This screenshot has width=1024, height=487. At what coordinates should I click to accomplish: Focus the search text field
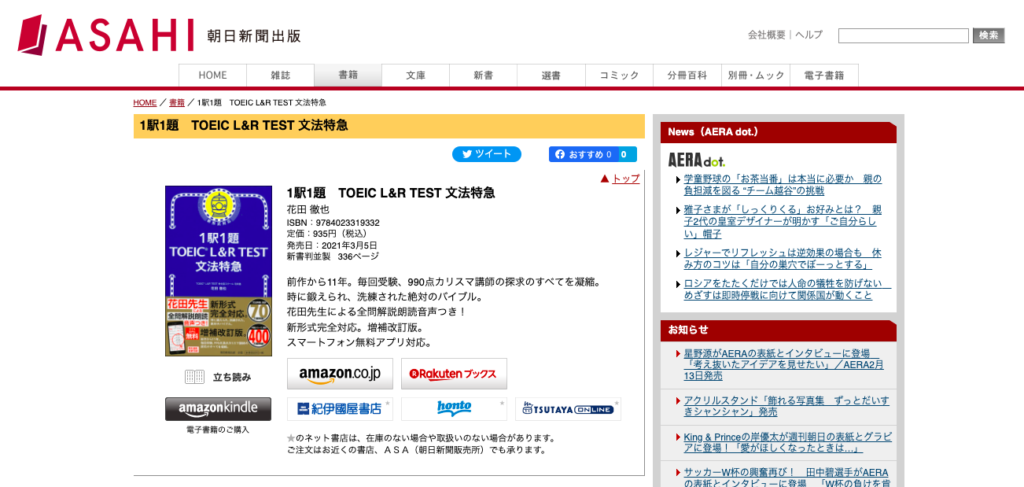pyautogui.click(x=903, y=36)
